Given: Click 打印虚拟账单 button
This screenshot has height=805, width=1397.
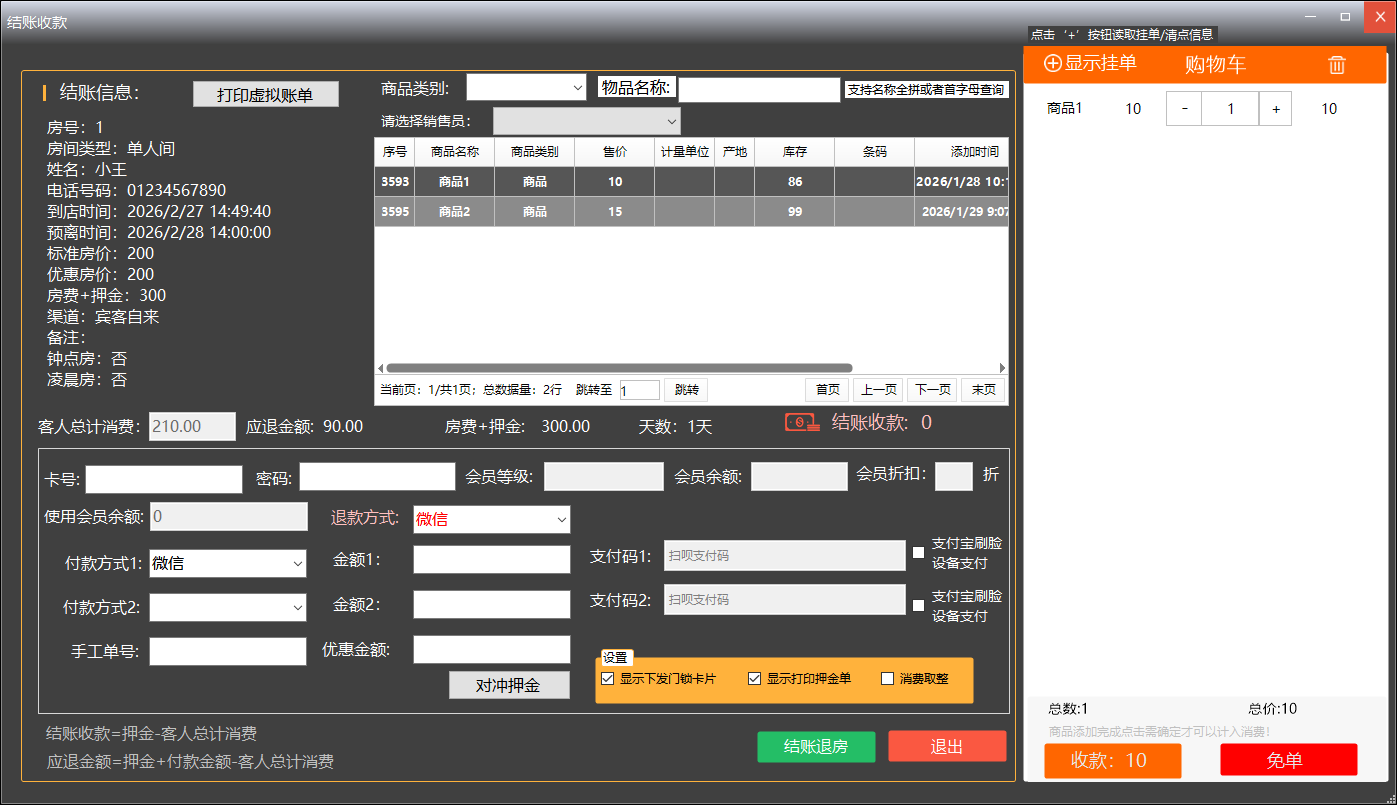Looking at the screenshot, I should click(x=265, y=95).
